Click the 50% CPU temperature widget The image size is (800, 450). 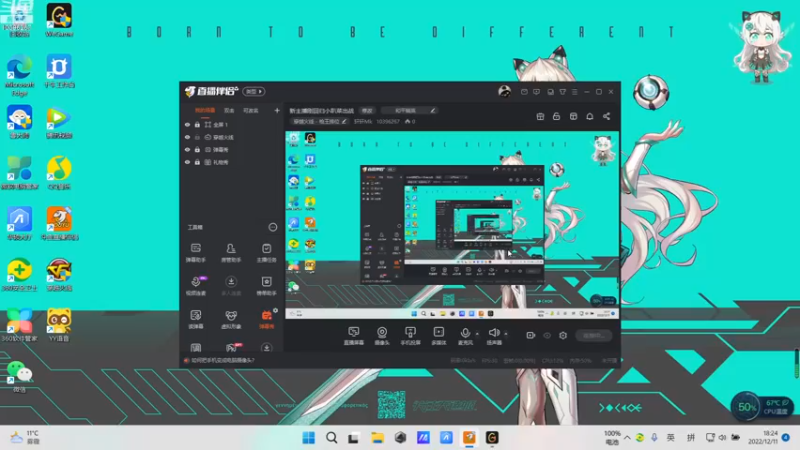click(x=762, y=407)
